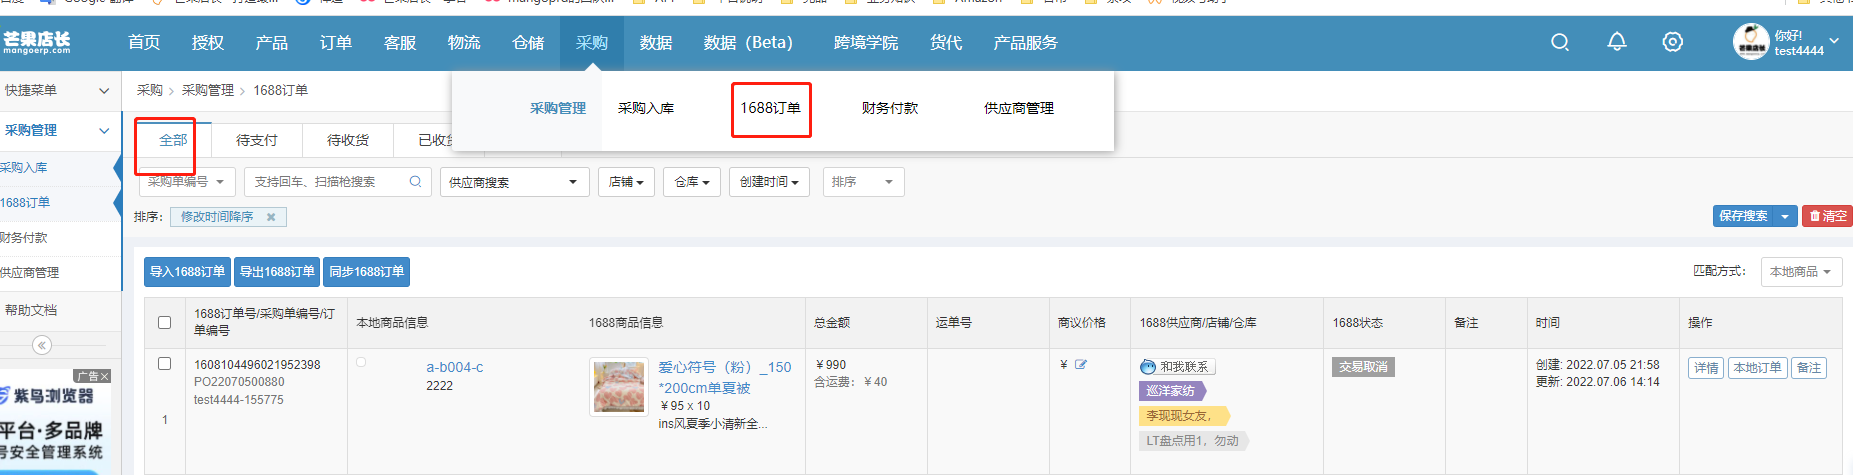This screenshot has width=1853, height=475.
Task: Switch to the 全部 tab
Action: (x=173, y=140)
